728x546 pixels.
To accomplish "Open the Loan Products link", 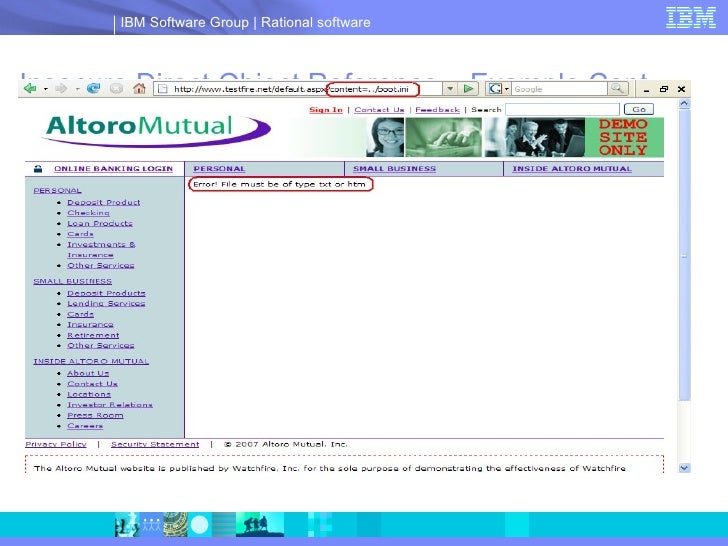I will 100,223.
